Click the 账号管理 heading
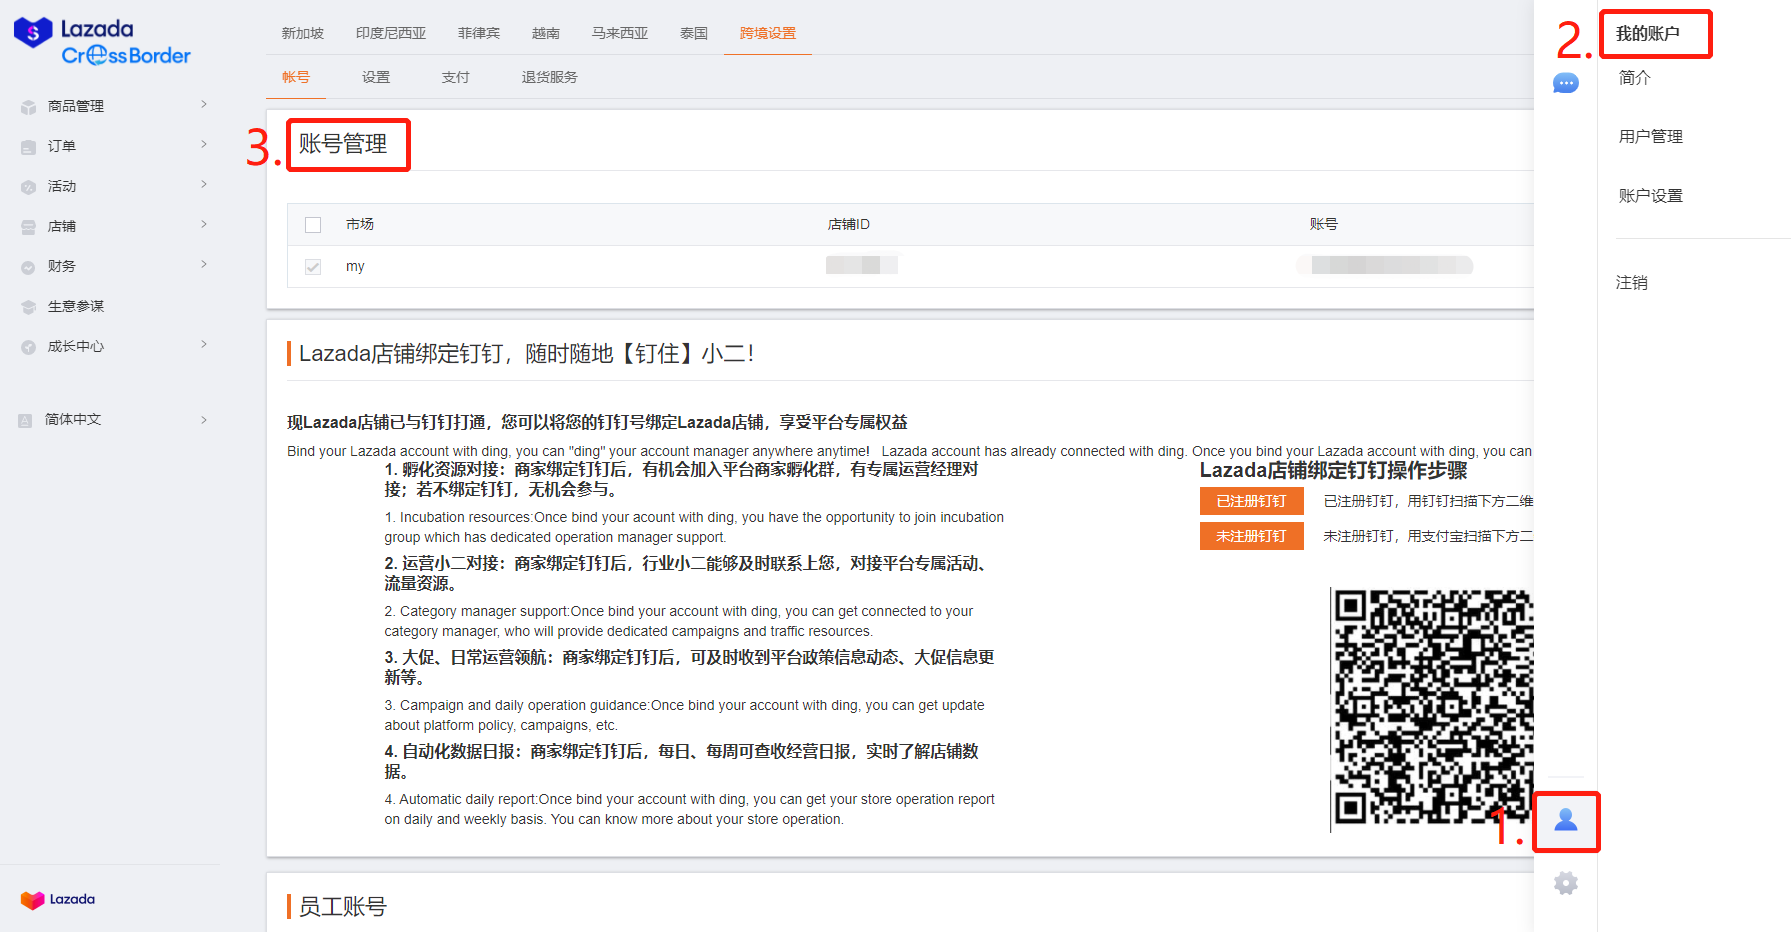1791x932 pixels. click(343, 144)
